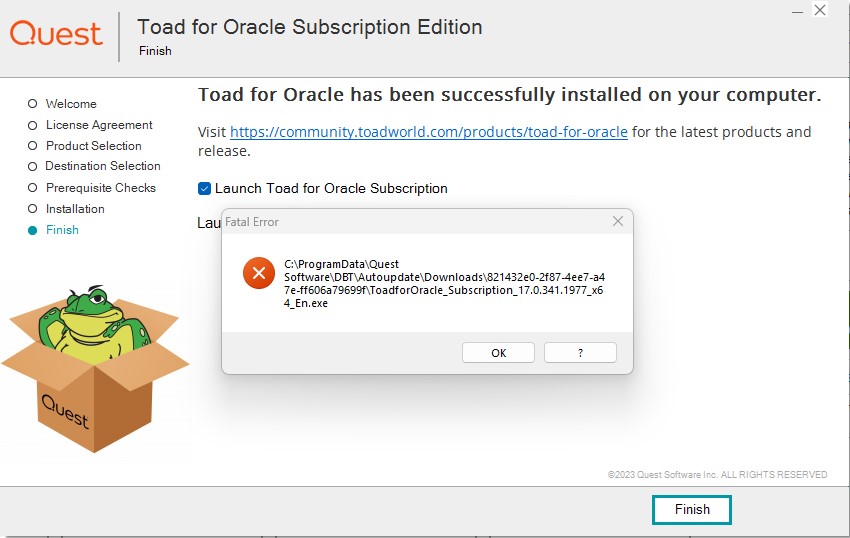850x538 pixels.
Task: Close the installer window
Action: coord(820,10)
